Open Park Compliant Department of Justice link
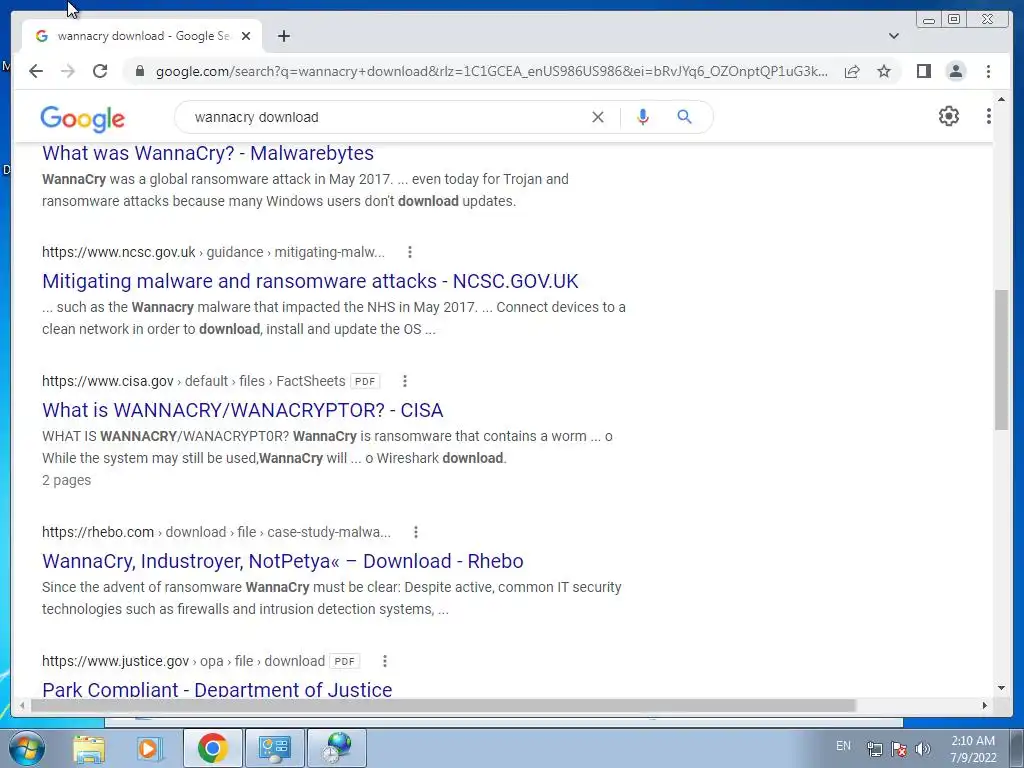Screen dimensions: 1024x768 click(x=217, y=689)
